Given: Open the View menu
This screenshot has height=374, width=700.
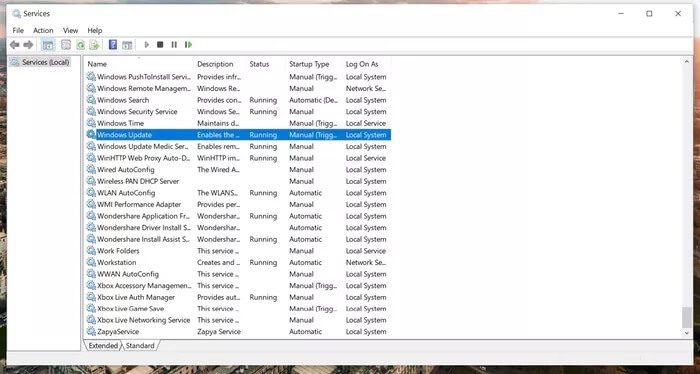Looking at the screenshot, I should pos(71,30).
